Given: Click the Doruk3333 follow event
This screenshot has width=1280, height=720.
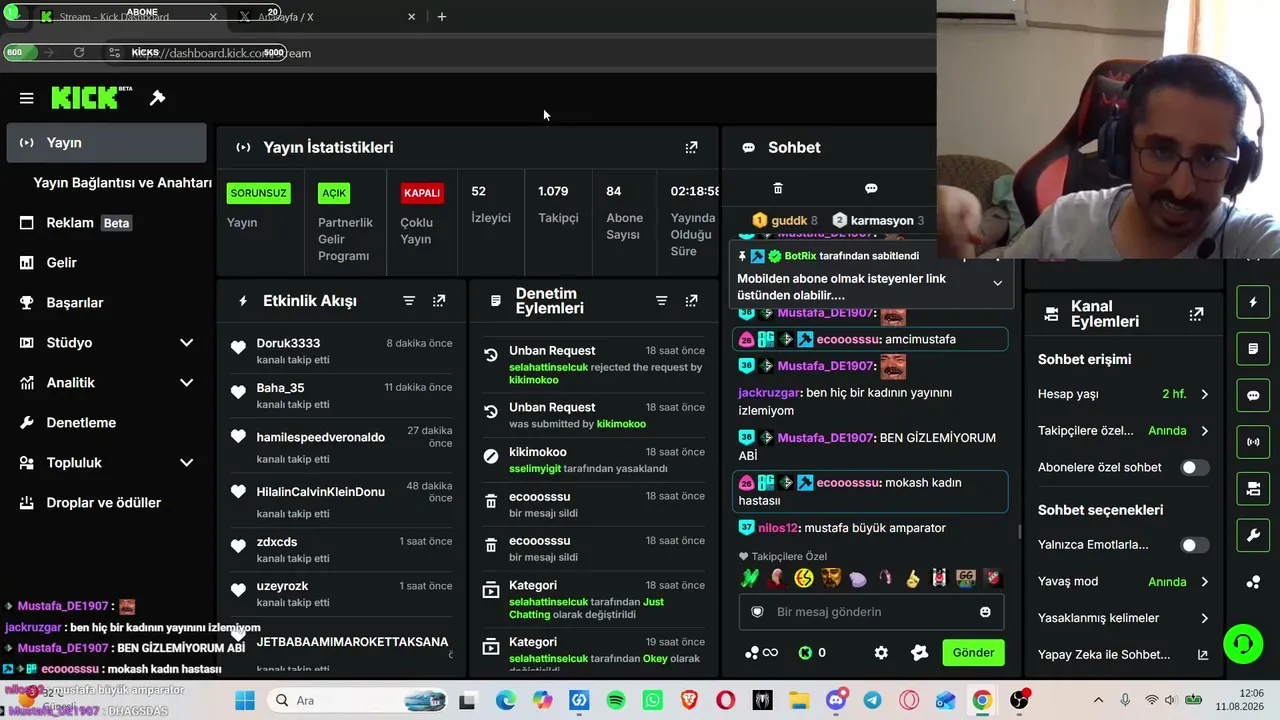Looking at the screenshot, I should click(x=341, y=353).
